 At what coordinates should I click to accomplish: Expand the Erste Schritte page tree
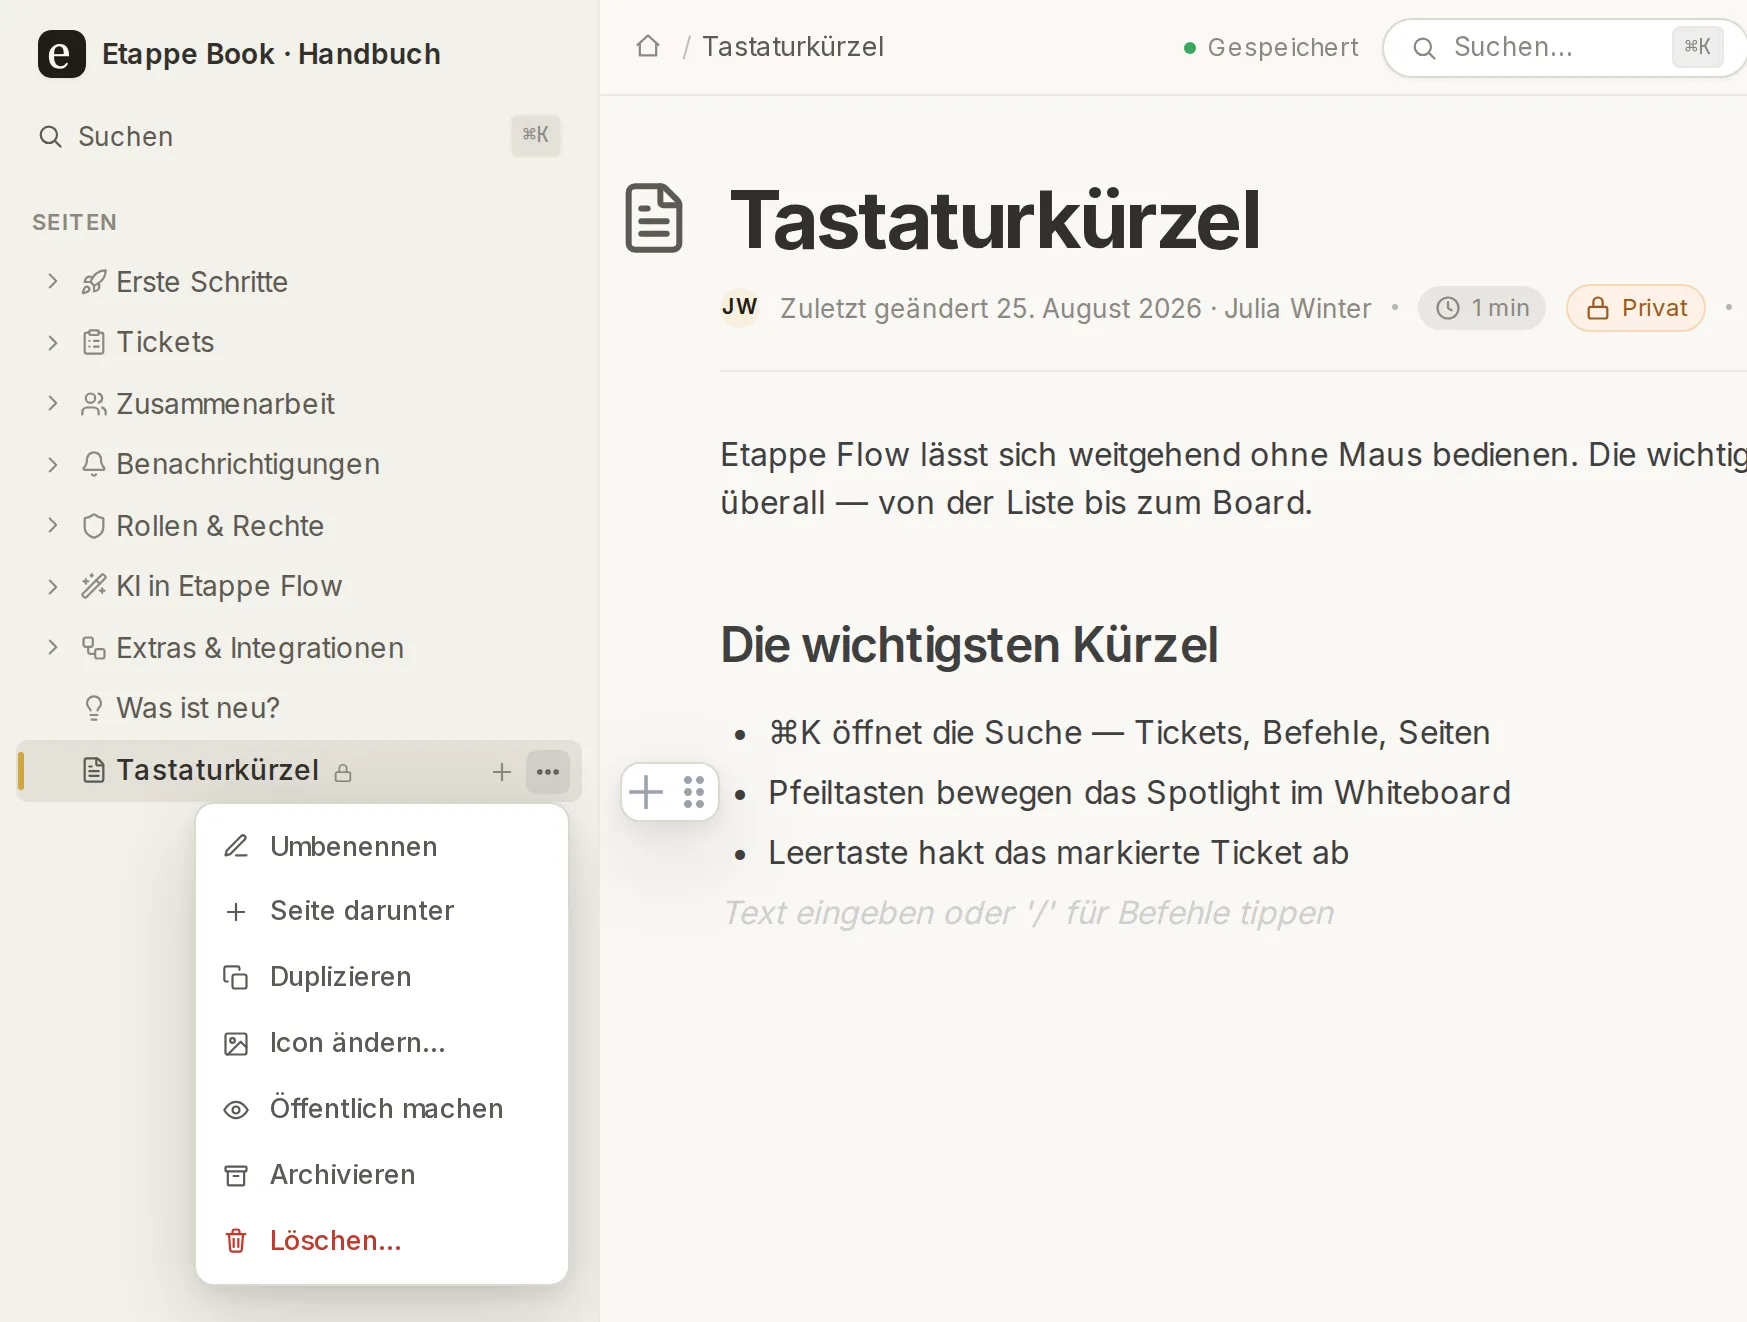(53, 281)
